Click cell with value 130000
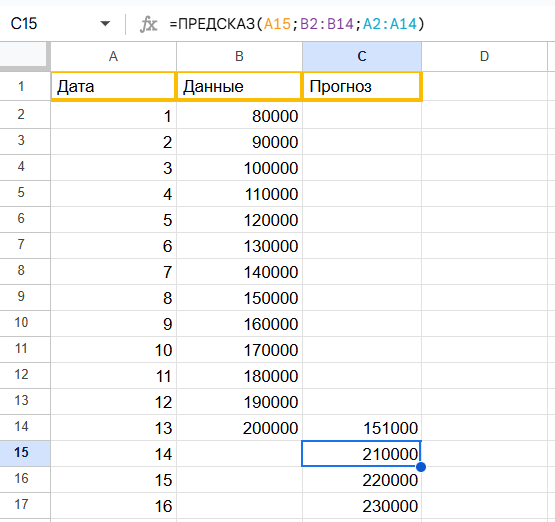Screen dimensions: 555x522 tap(239, 246)
